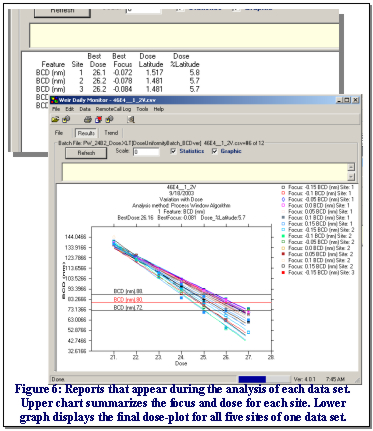Click 'Variation with Dose' chart subtitle
The height and width of the screenshot is (431, 373).
(181, 199)
